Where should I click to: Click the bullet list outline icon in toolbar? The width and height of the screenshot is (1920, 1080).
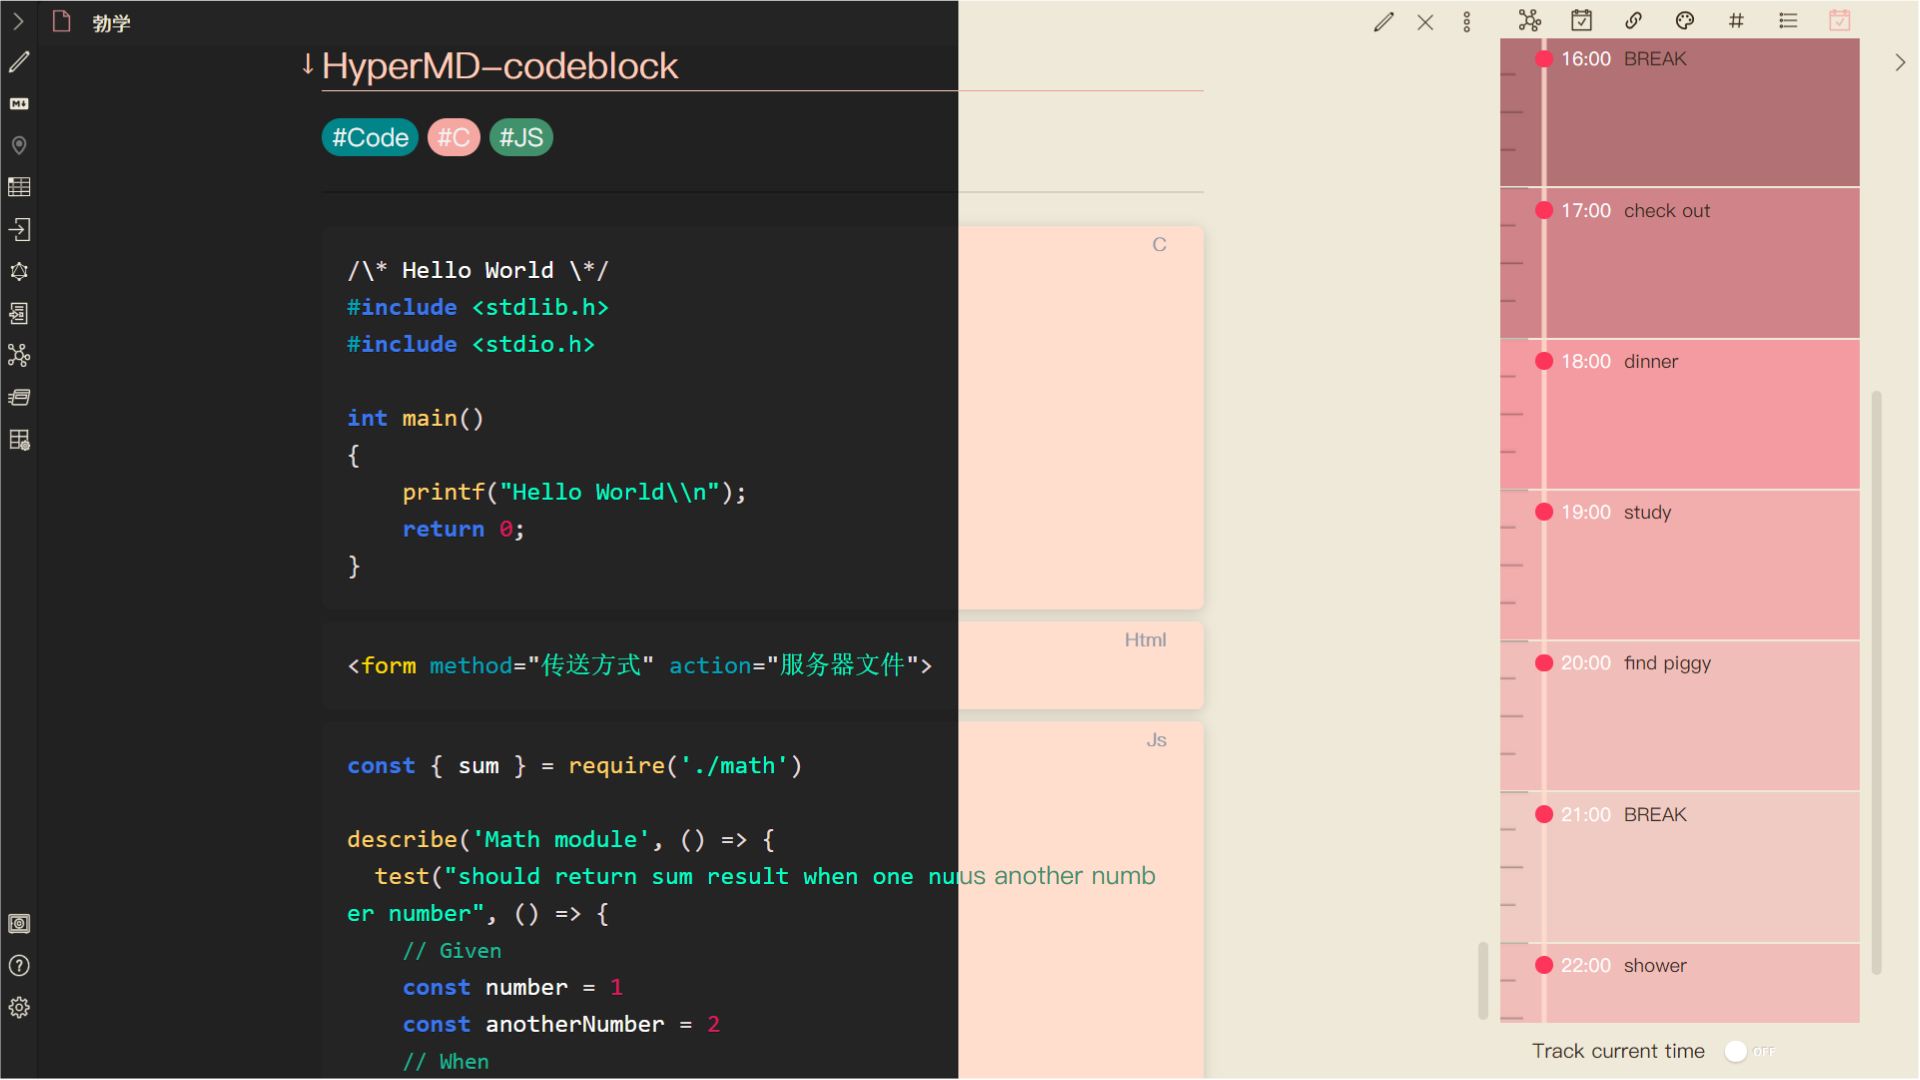[x=1788, y=21]
